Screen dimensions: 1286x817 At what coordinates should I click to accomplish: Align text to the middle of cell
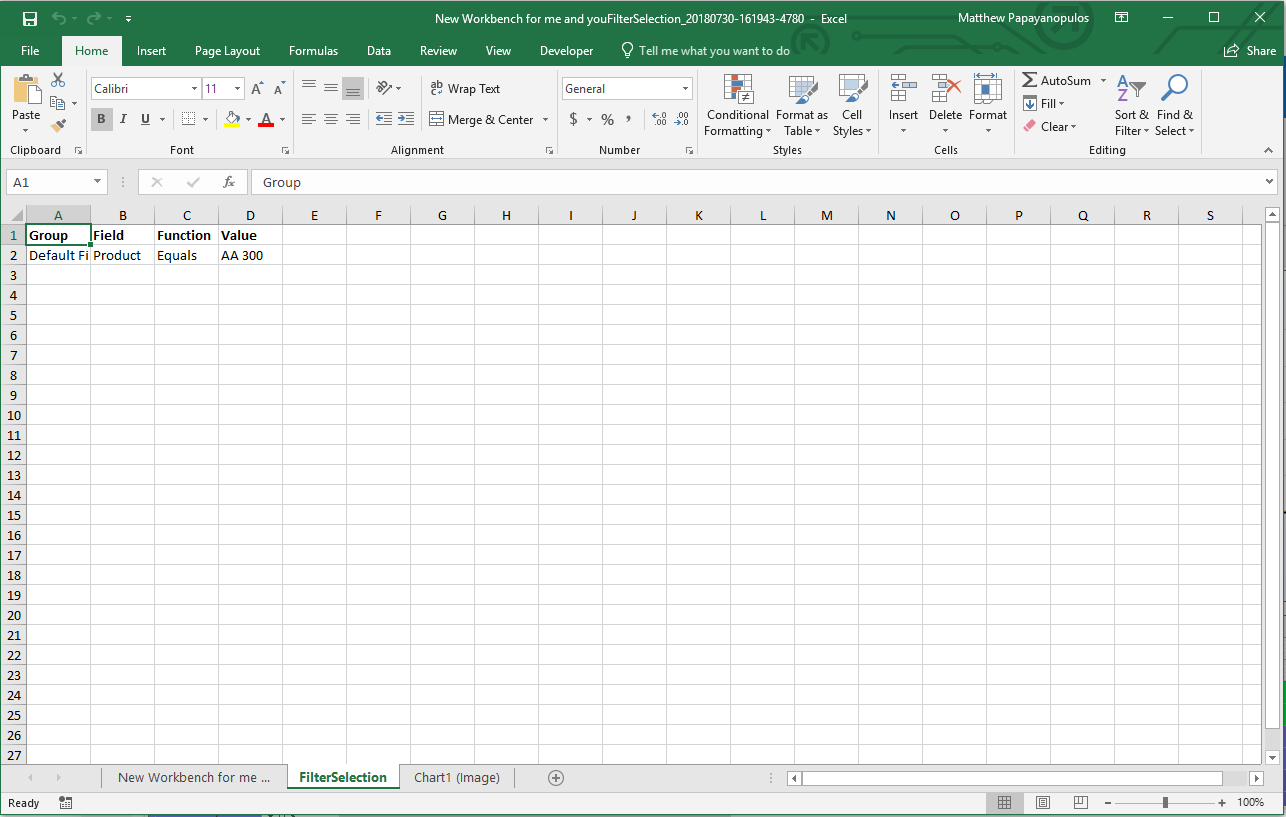(331, 88)
